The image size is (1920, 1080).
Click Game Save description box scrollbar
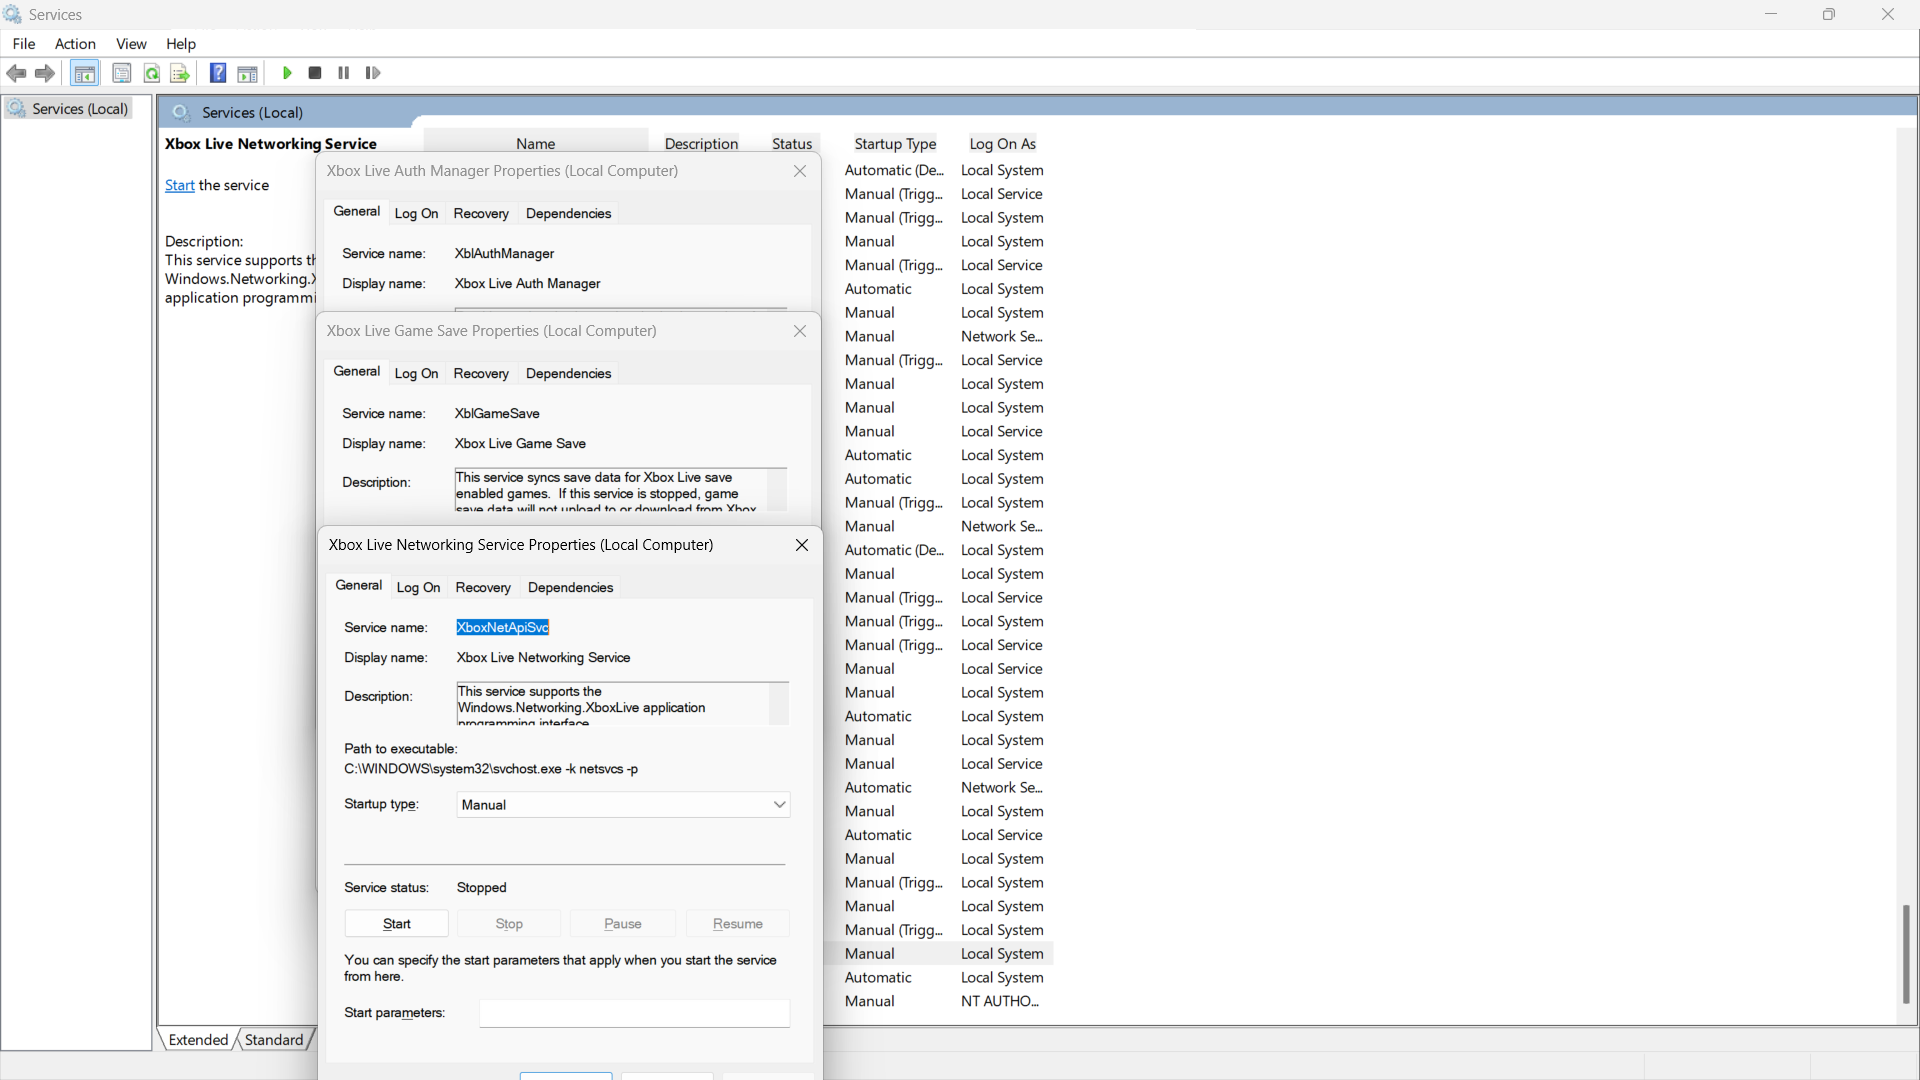click(x=776, y=490)
